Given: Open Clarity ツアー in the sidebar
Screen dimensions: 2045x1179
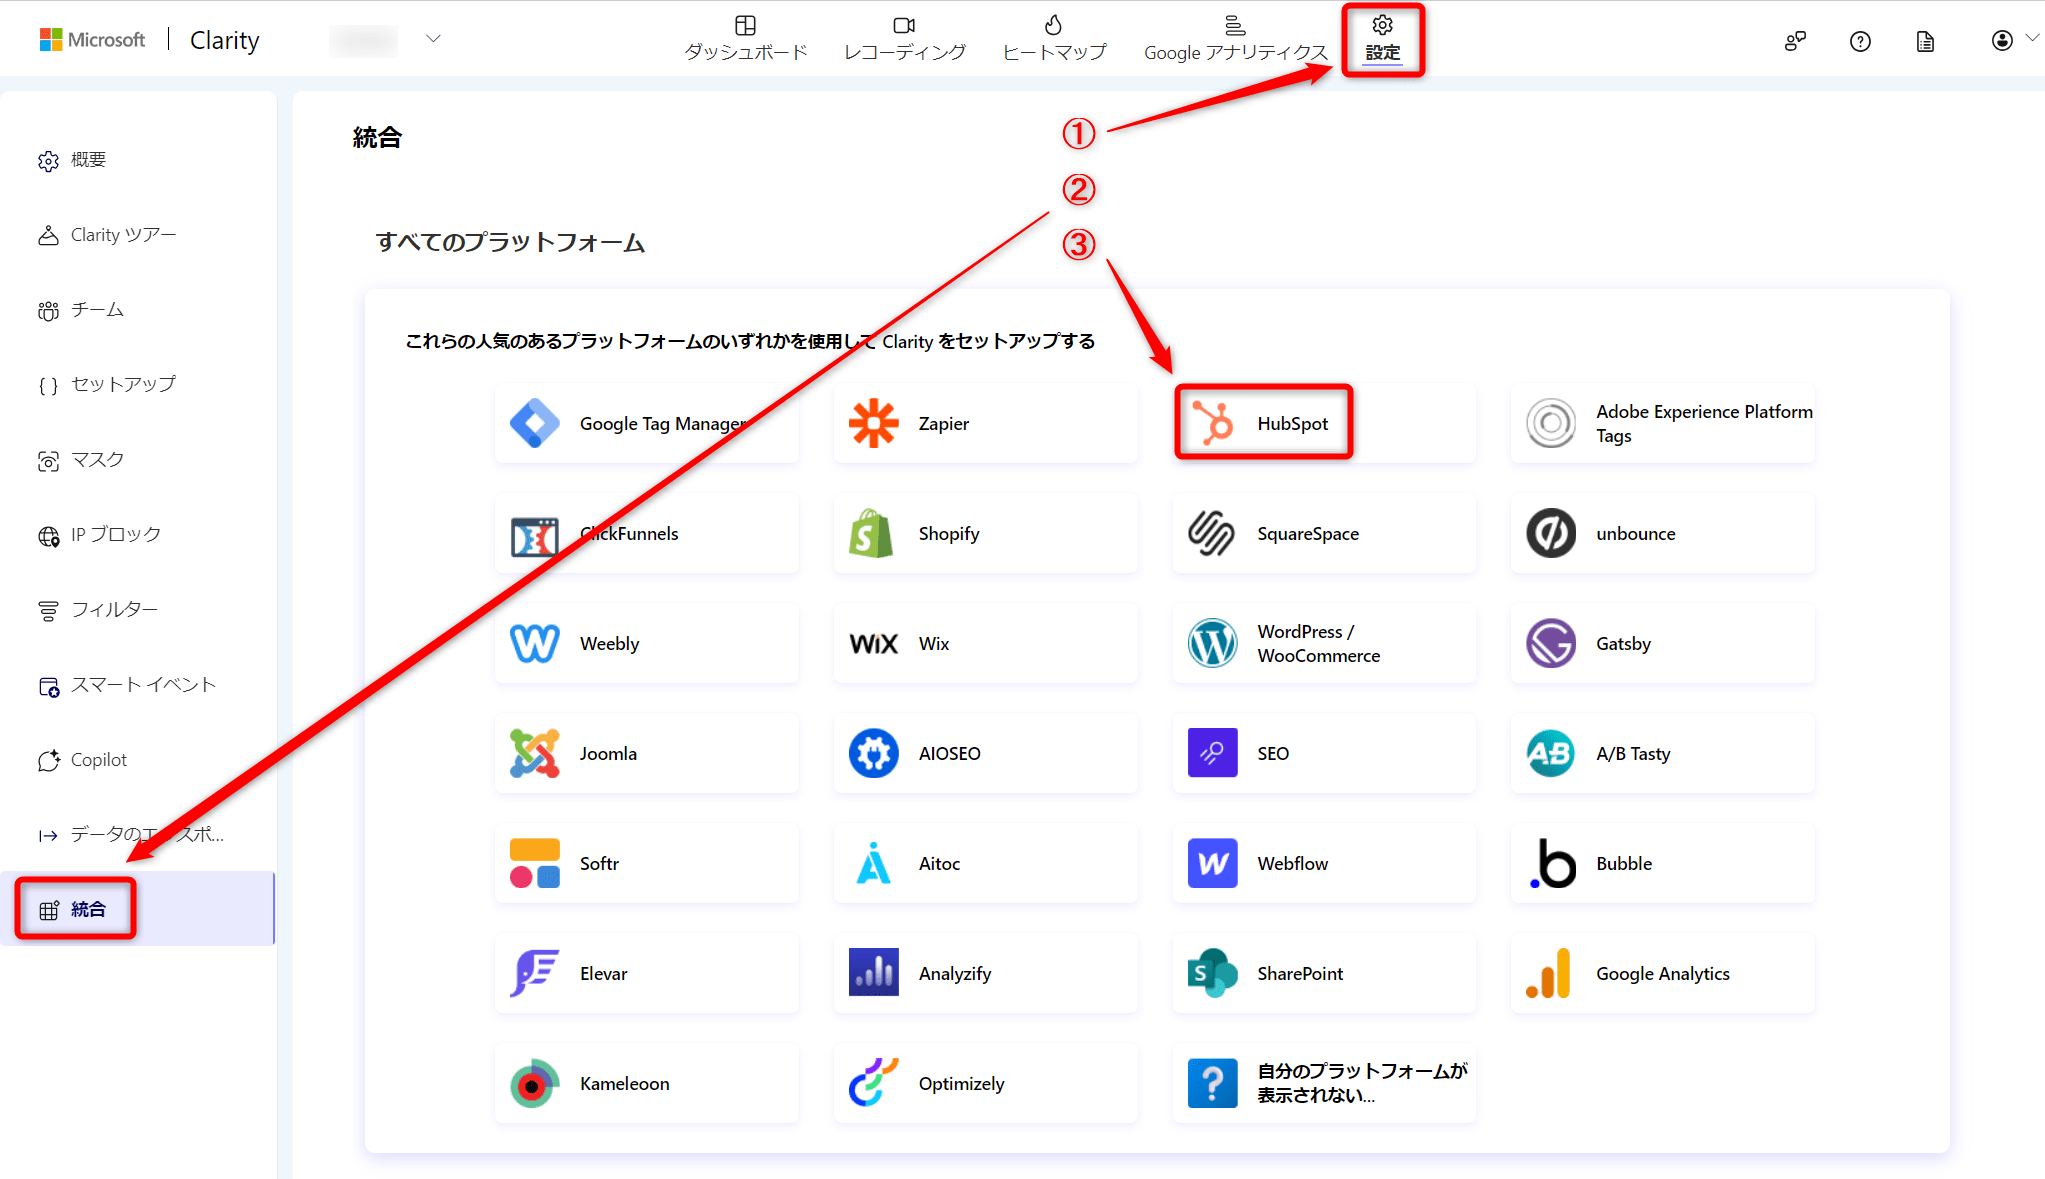Looking at the screenshot, I should coord(138,235).
